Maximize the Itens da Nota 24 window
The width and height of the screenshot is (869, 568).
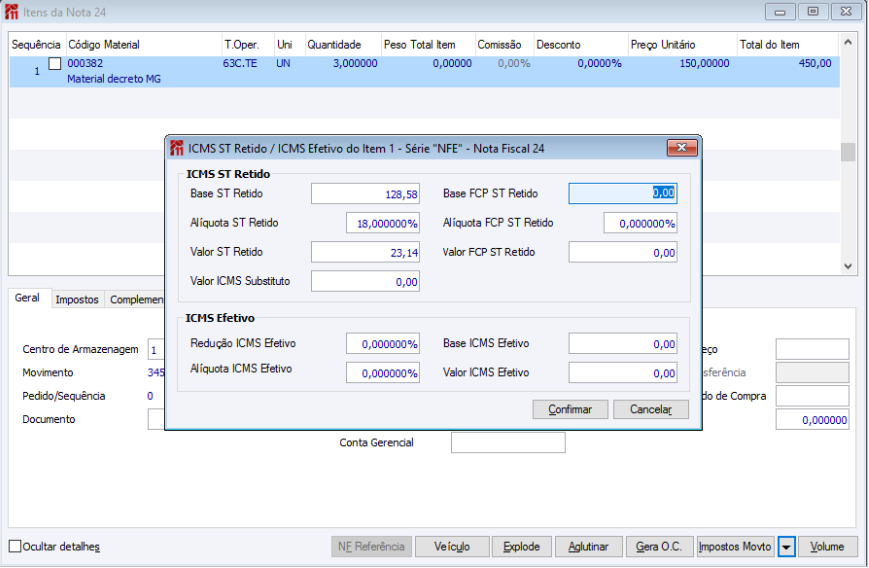point(812,12)
